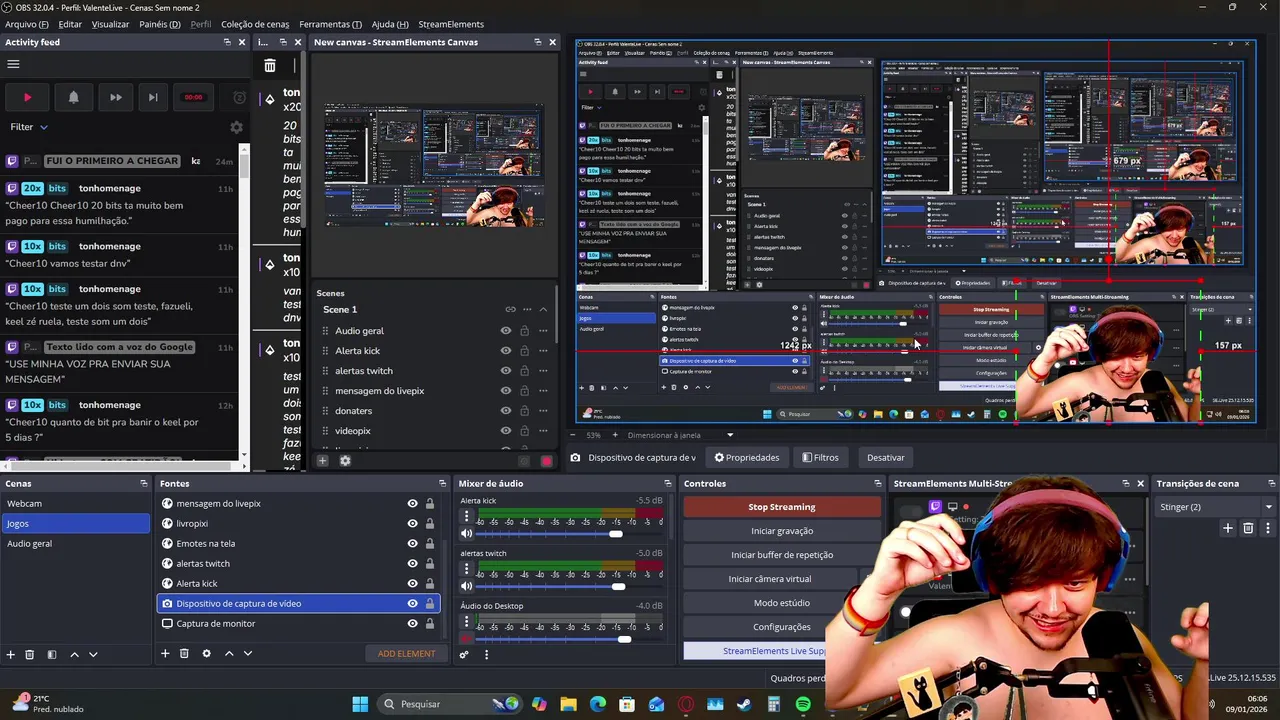Click the skip-next icon in Activity feed
This screenshot has width=1280, height=720.
point(152,97)
